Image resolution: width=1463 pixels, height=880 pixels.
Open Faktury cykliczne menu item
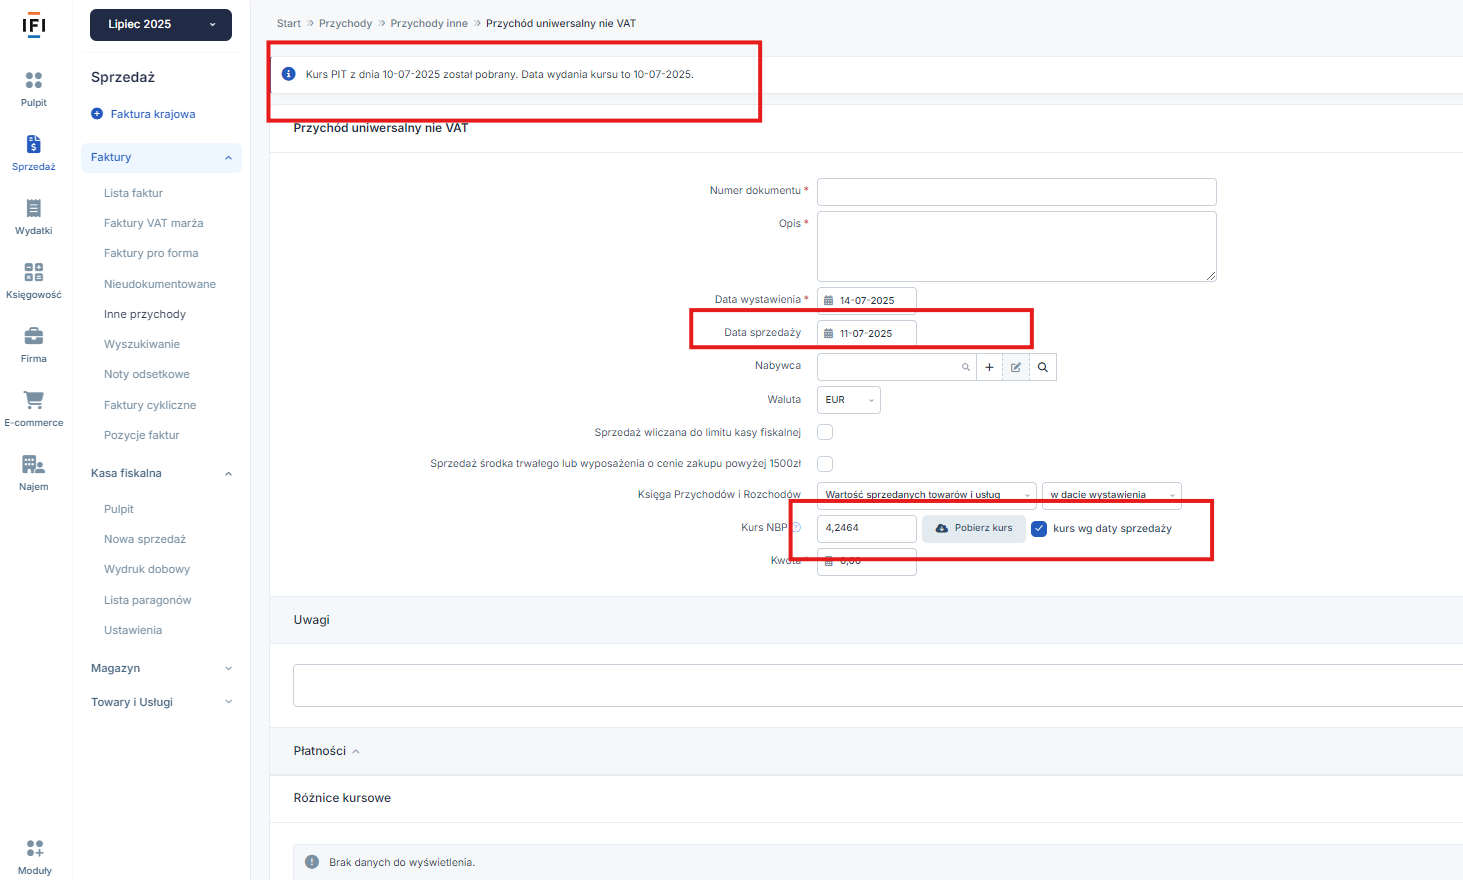(150, 405)
